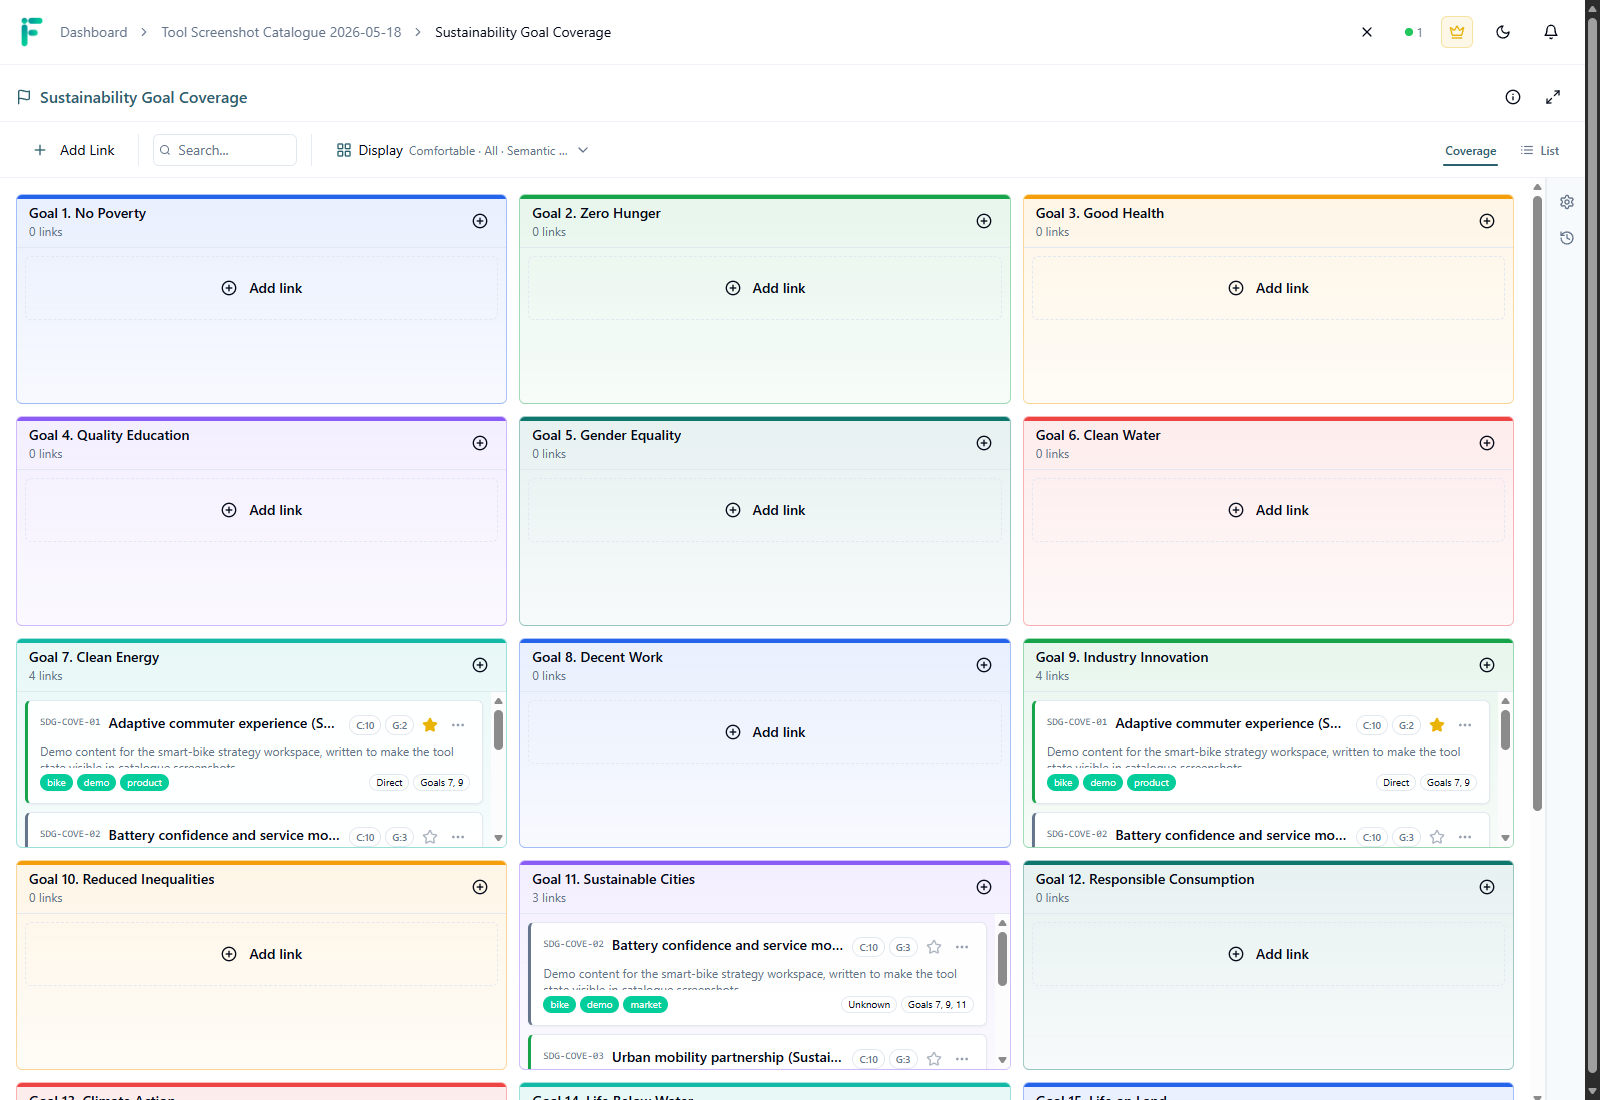Open Adaptive commuter experience link in Goal 7
This screenshot has width=1600, height=1100.
tap(222, 723)
